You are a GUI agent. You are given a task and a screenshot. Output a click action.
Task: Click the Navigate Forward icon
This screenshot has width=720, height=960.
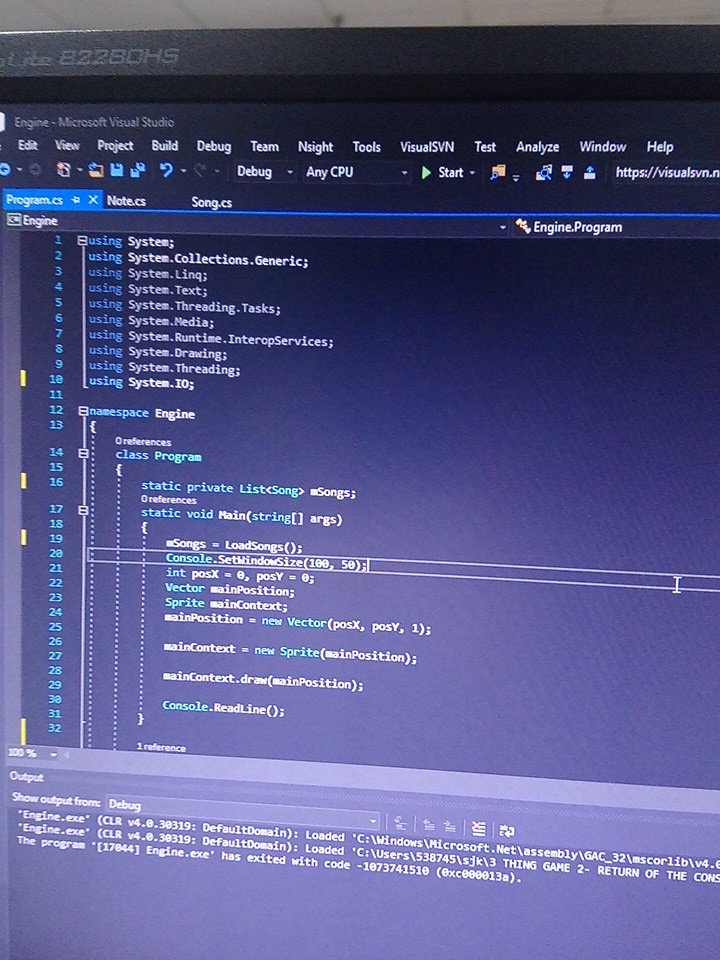pyautogui.click(x=35, y=170)
